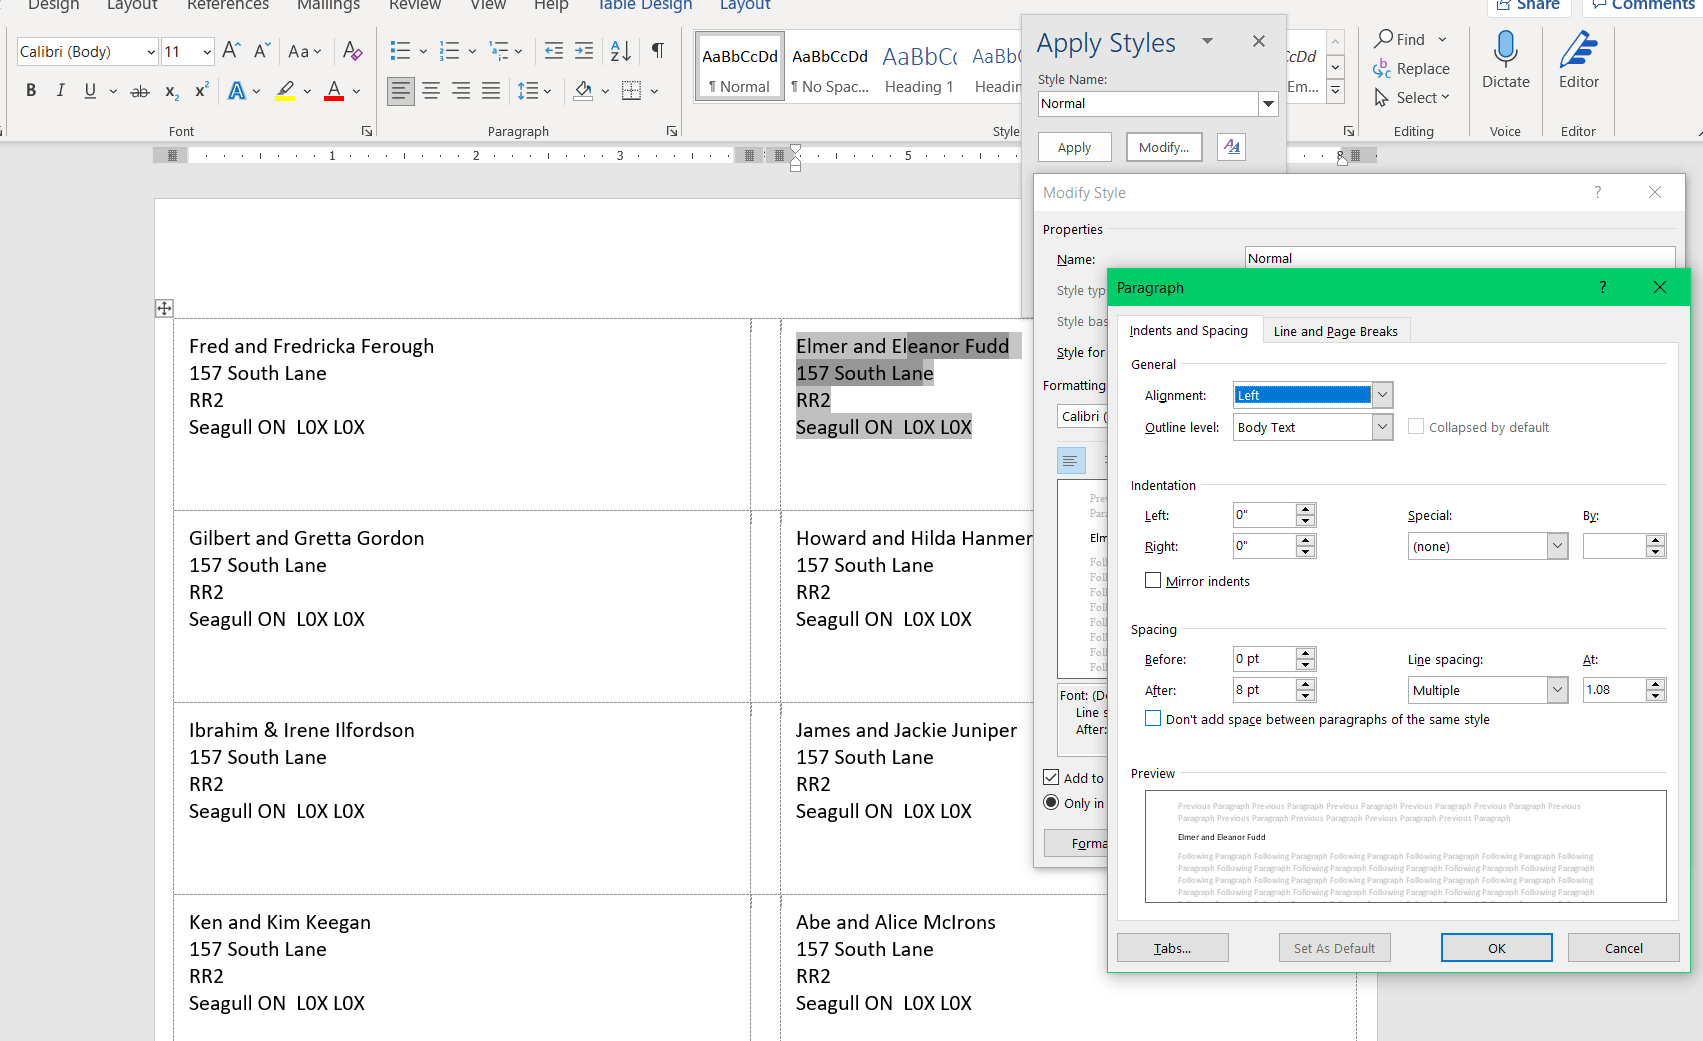The height and width of the screenshot is (1041, 1703).
Task: Open the Tabs... button
Action: pos(1172,948)
